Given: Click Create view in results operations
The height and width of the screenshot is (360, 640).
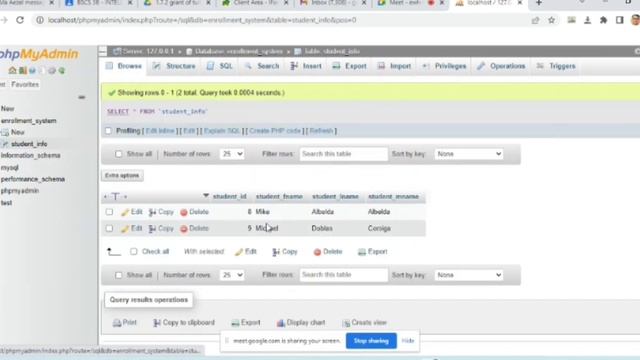Looking at the screenshot, I should pos(364,322).
